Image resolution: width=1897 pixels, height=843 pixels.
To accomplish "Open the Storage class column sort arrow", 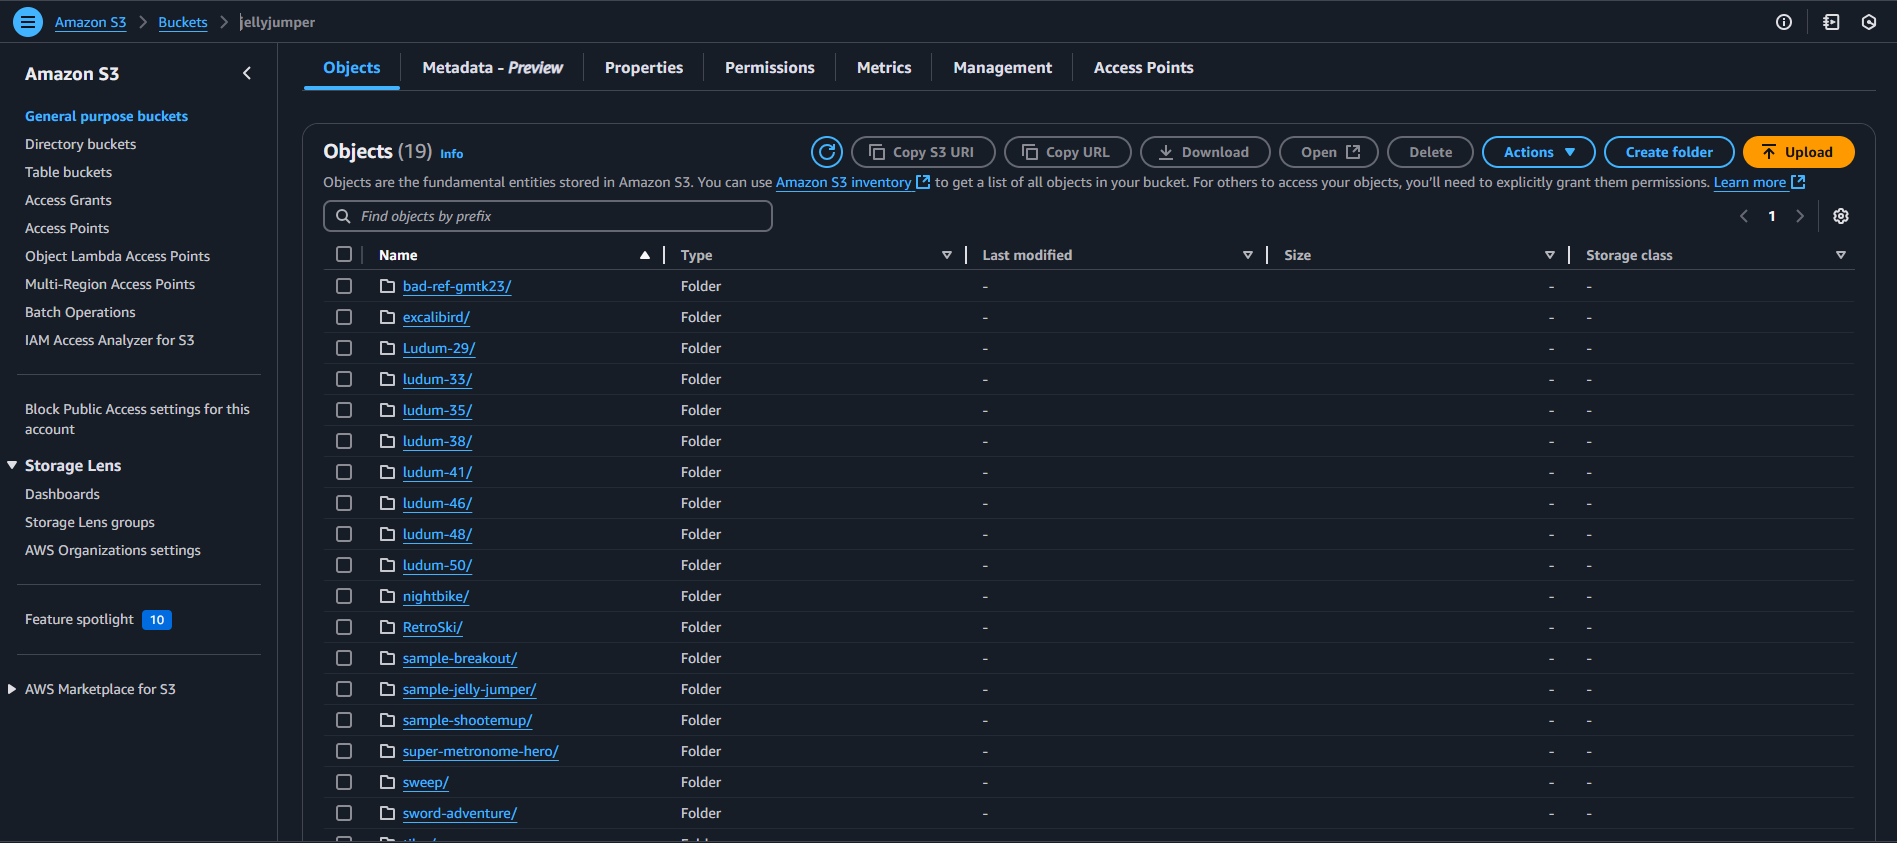I will pyautogui.click(x=1841, y=255).
